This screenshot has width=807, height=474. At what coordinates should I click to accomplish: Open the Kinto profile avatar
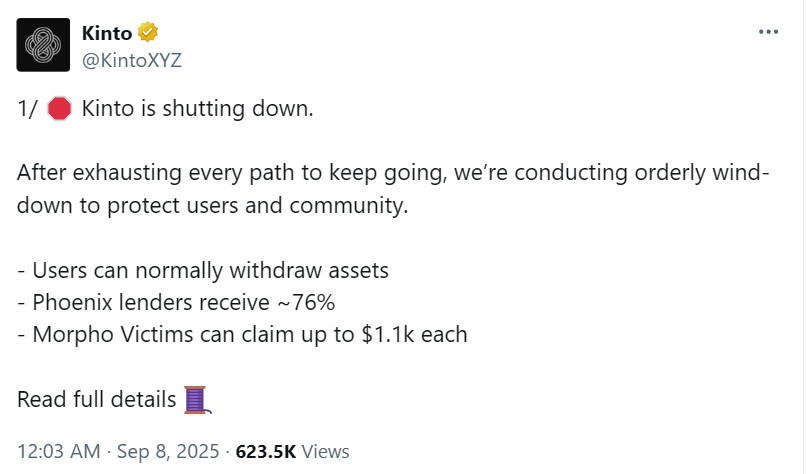[x=44, y=45]
